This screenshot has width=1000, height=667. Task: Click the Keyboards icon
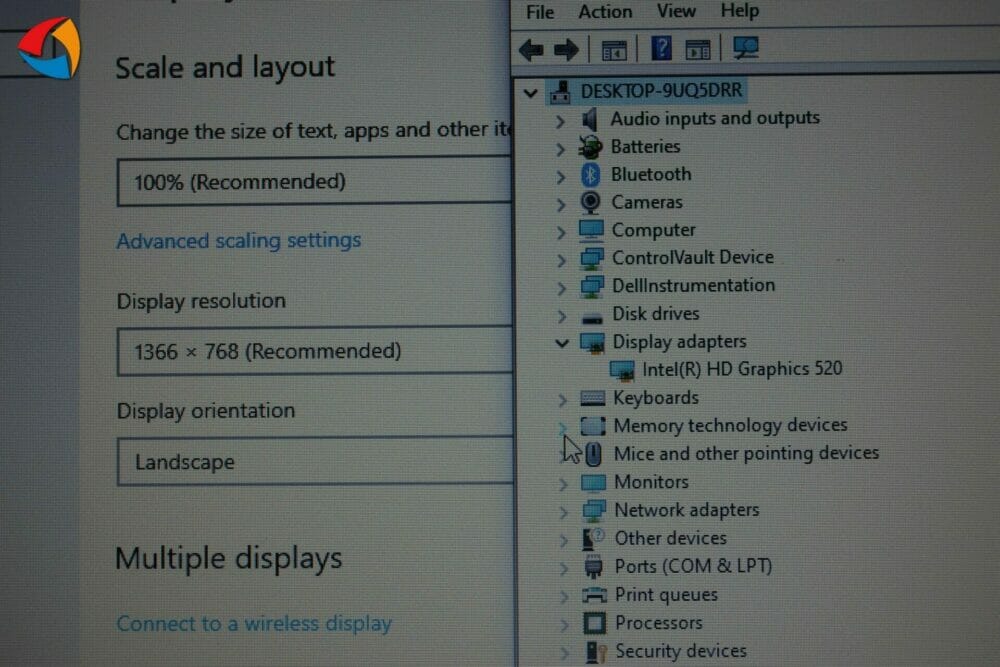(x=592, y=399)
